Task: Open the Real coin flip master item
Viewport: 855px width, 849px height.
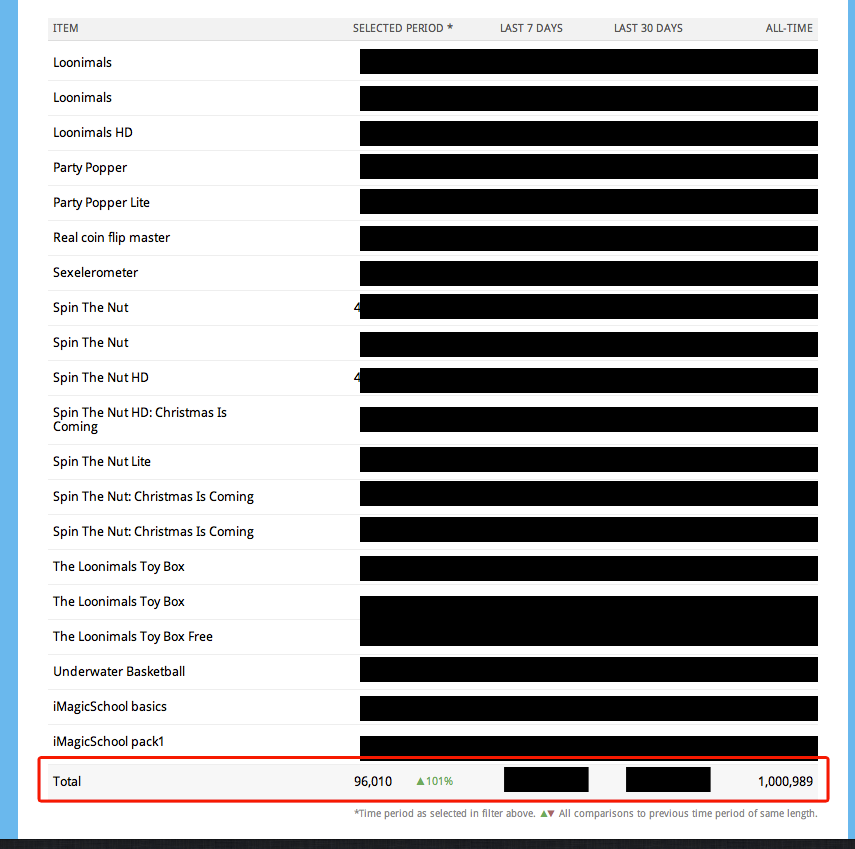Action: click(111, 238)
